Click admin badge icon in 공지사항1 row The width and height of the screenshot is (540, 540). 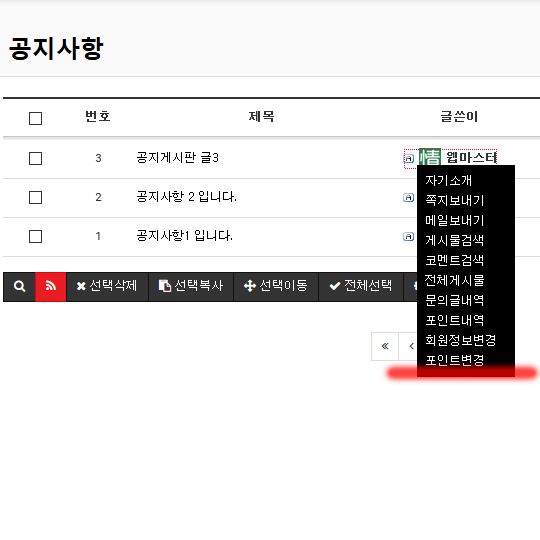tap(408, 237)
